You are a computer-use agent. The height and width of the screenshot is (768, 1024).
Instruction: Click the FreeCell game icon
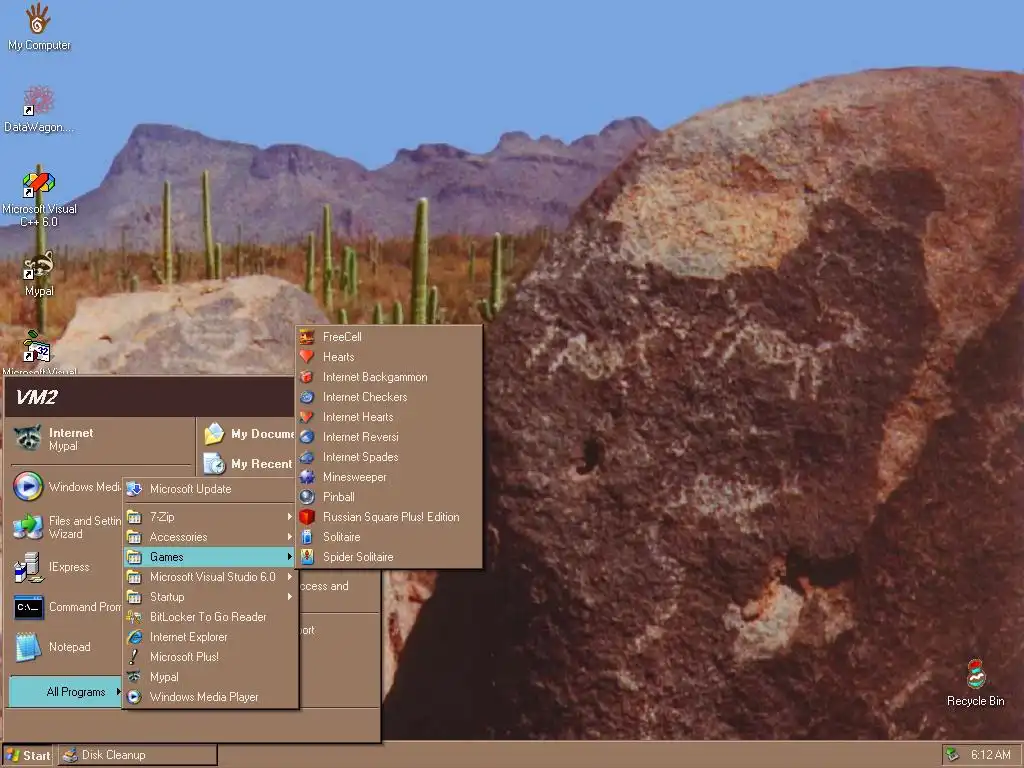tap(307, 337)
